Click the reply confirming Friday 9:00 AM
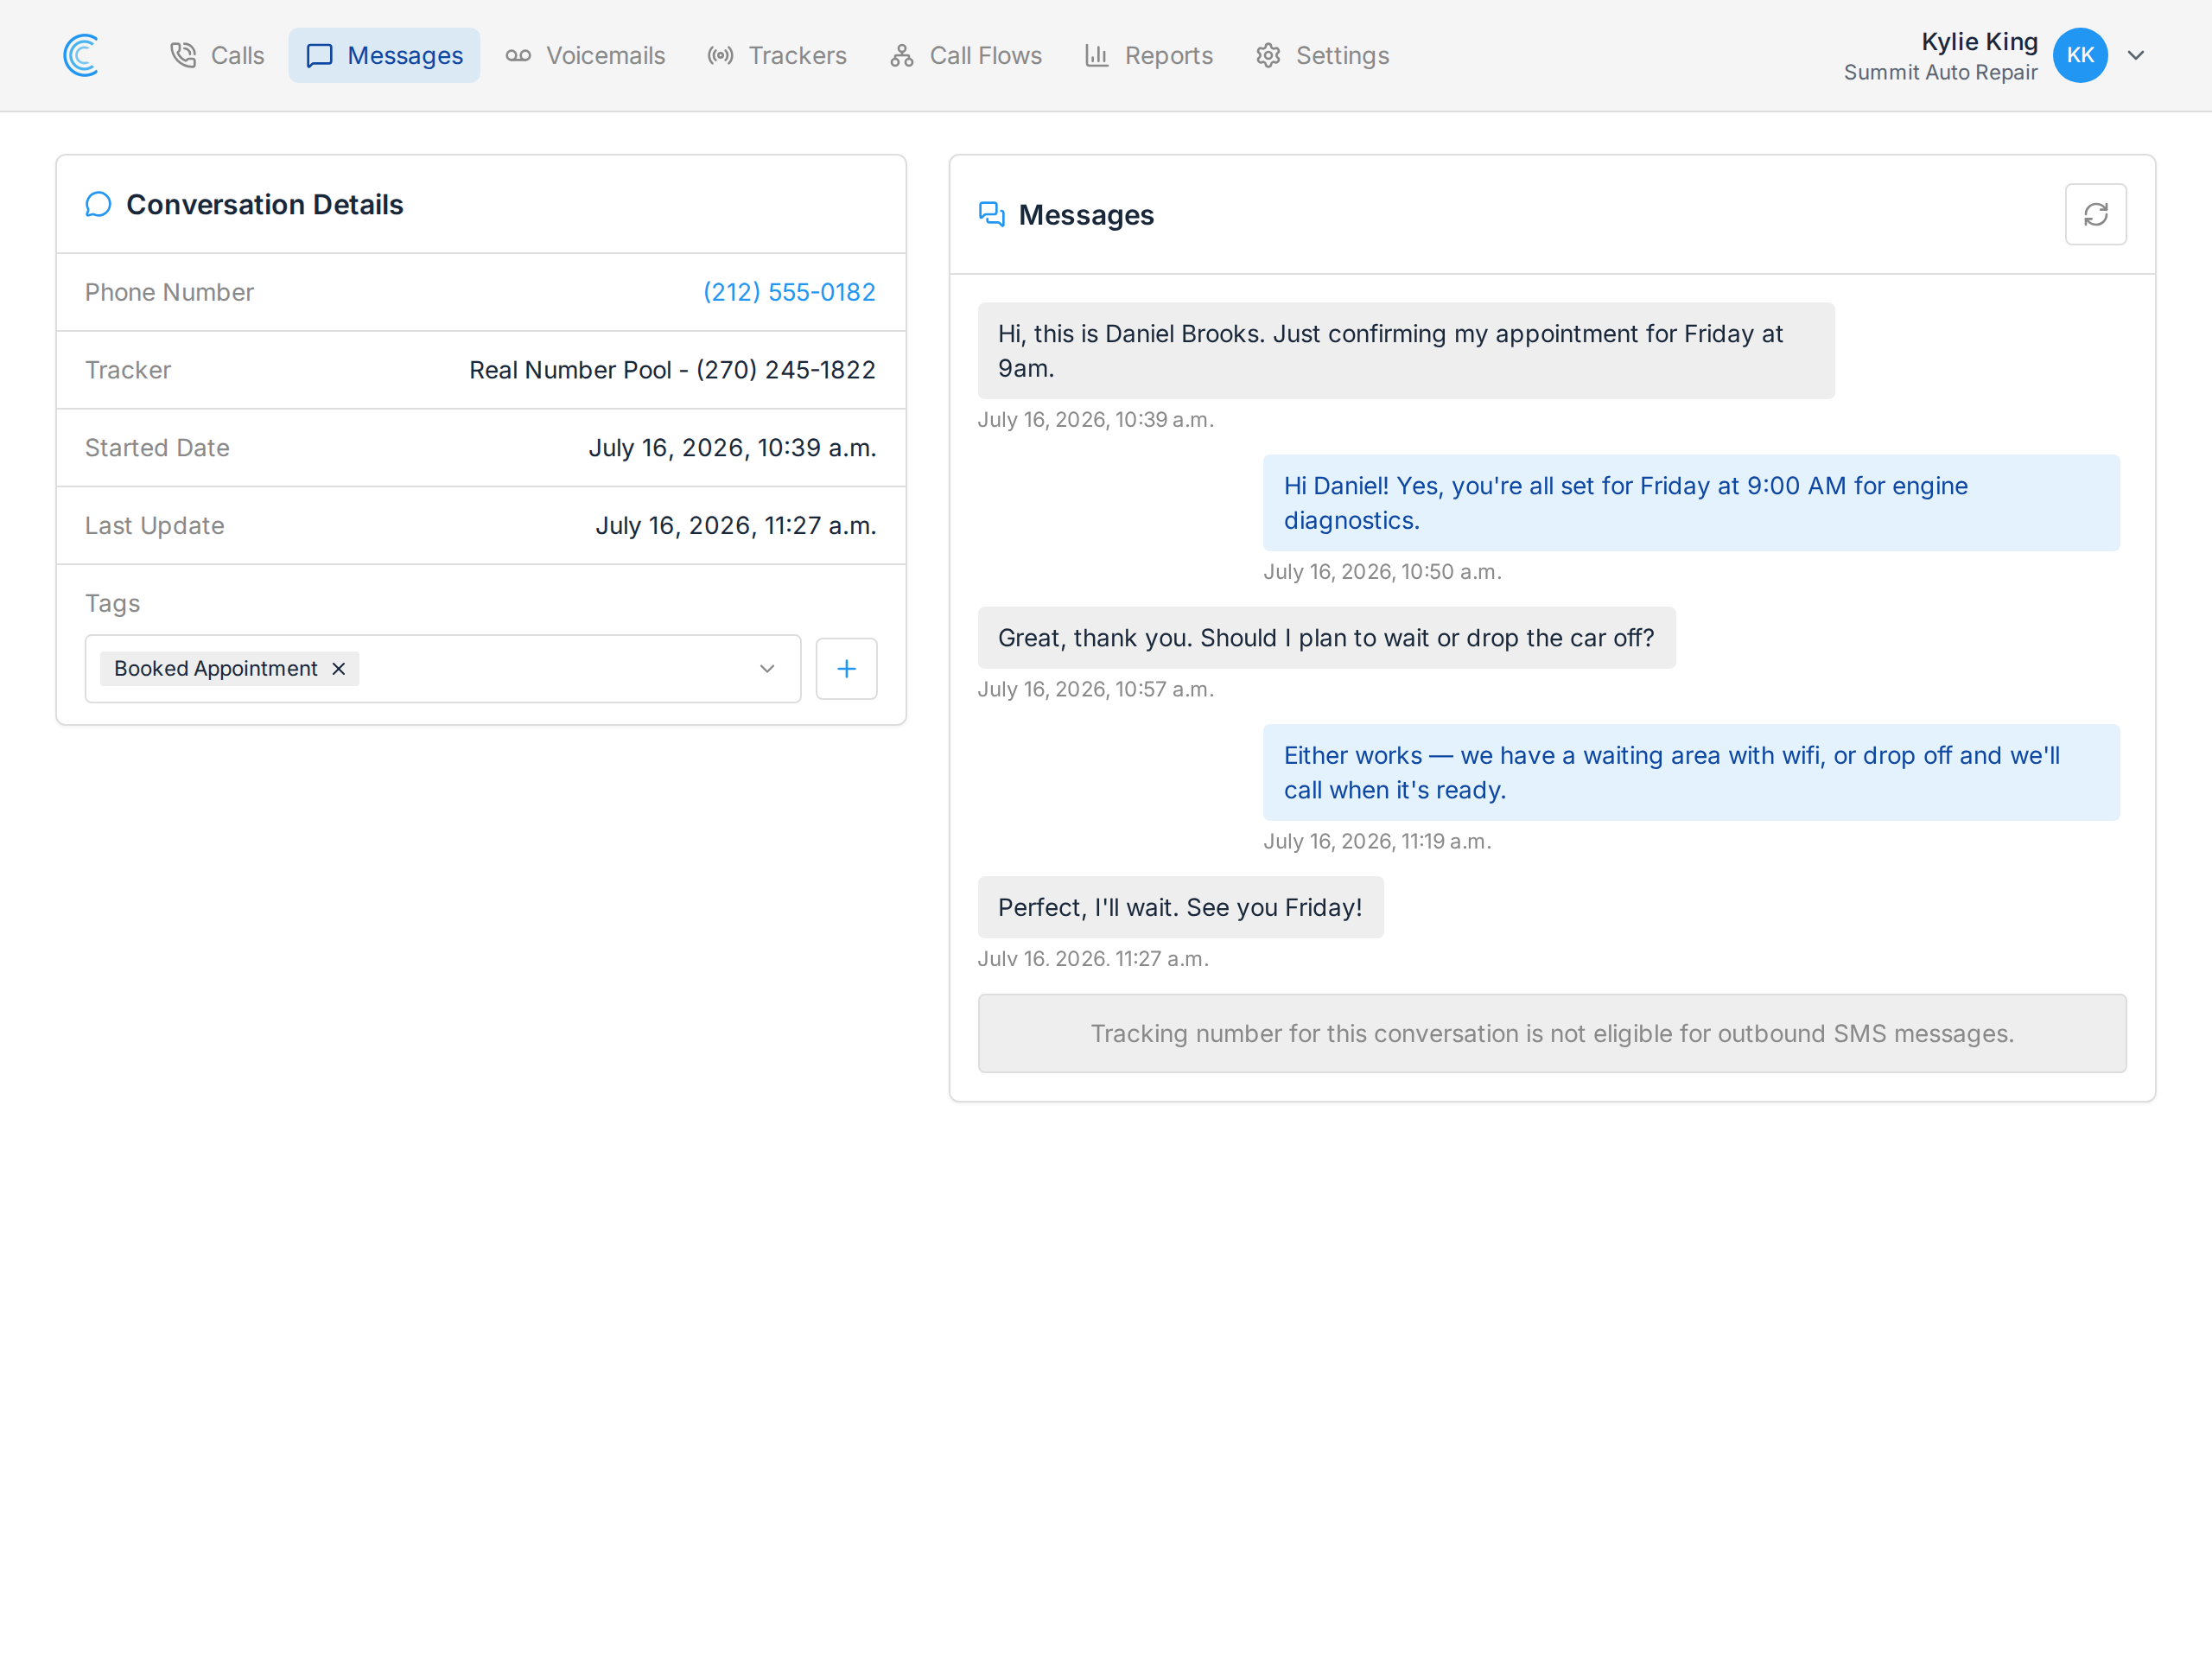 [x=1691, y=503]
